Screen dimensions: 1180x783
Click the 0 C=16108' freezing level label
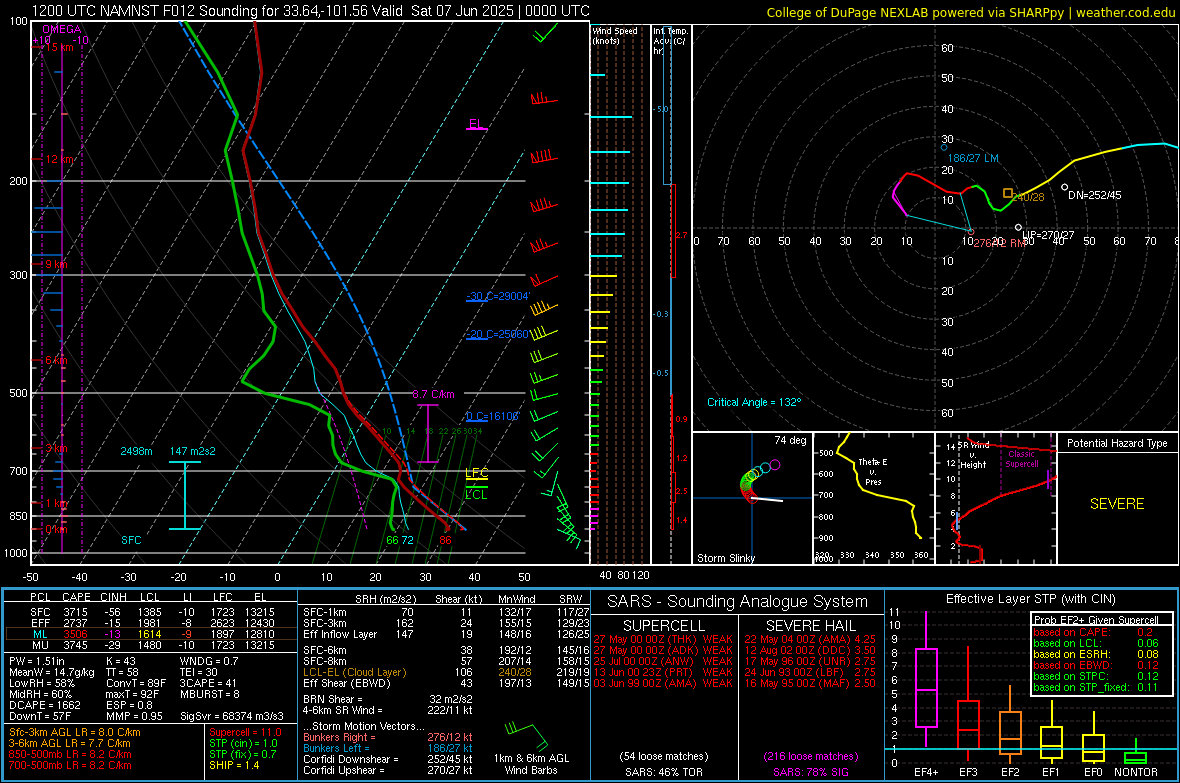click(492, 416)
